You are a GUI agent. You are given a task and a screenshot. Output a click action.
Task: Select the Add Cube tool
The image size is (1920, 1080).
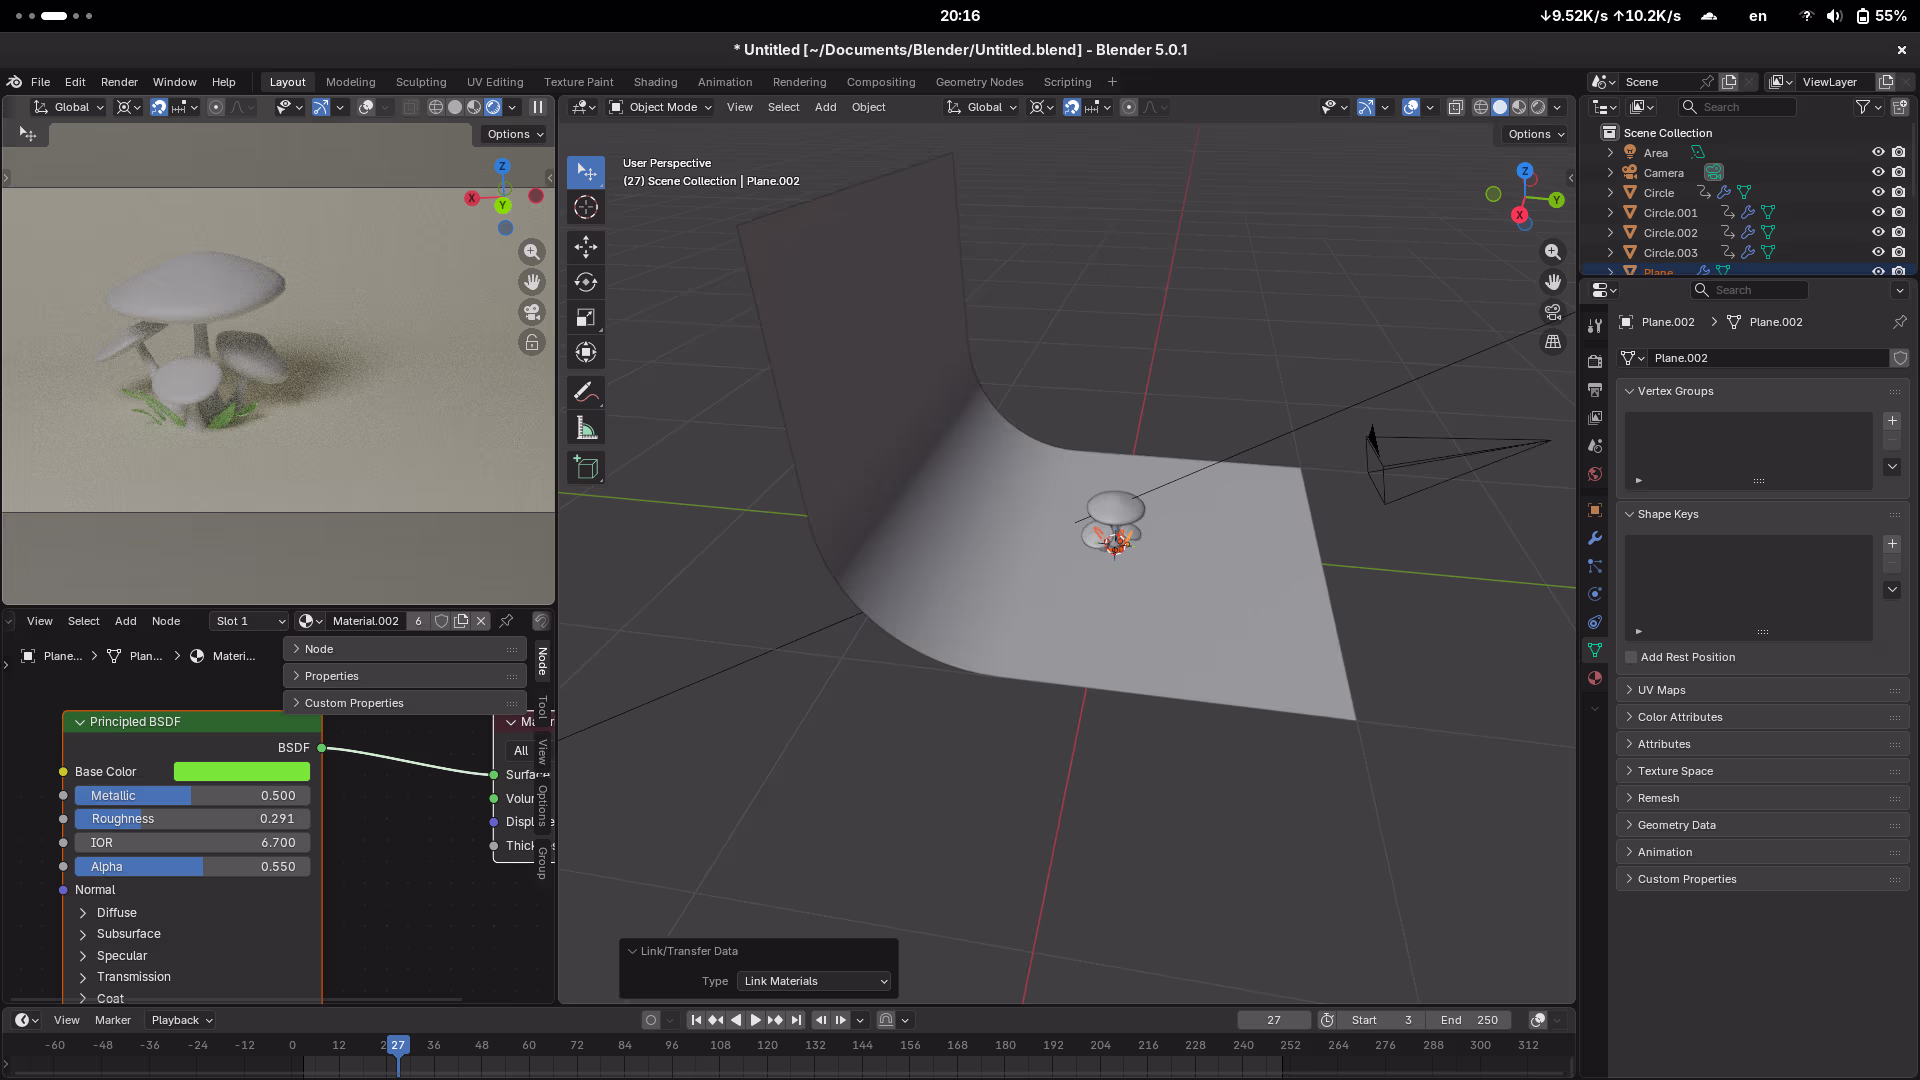click(x=586, y=467)
